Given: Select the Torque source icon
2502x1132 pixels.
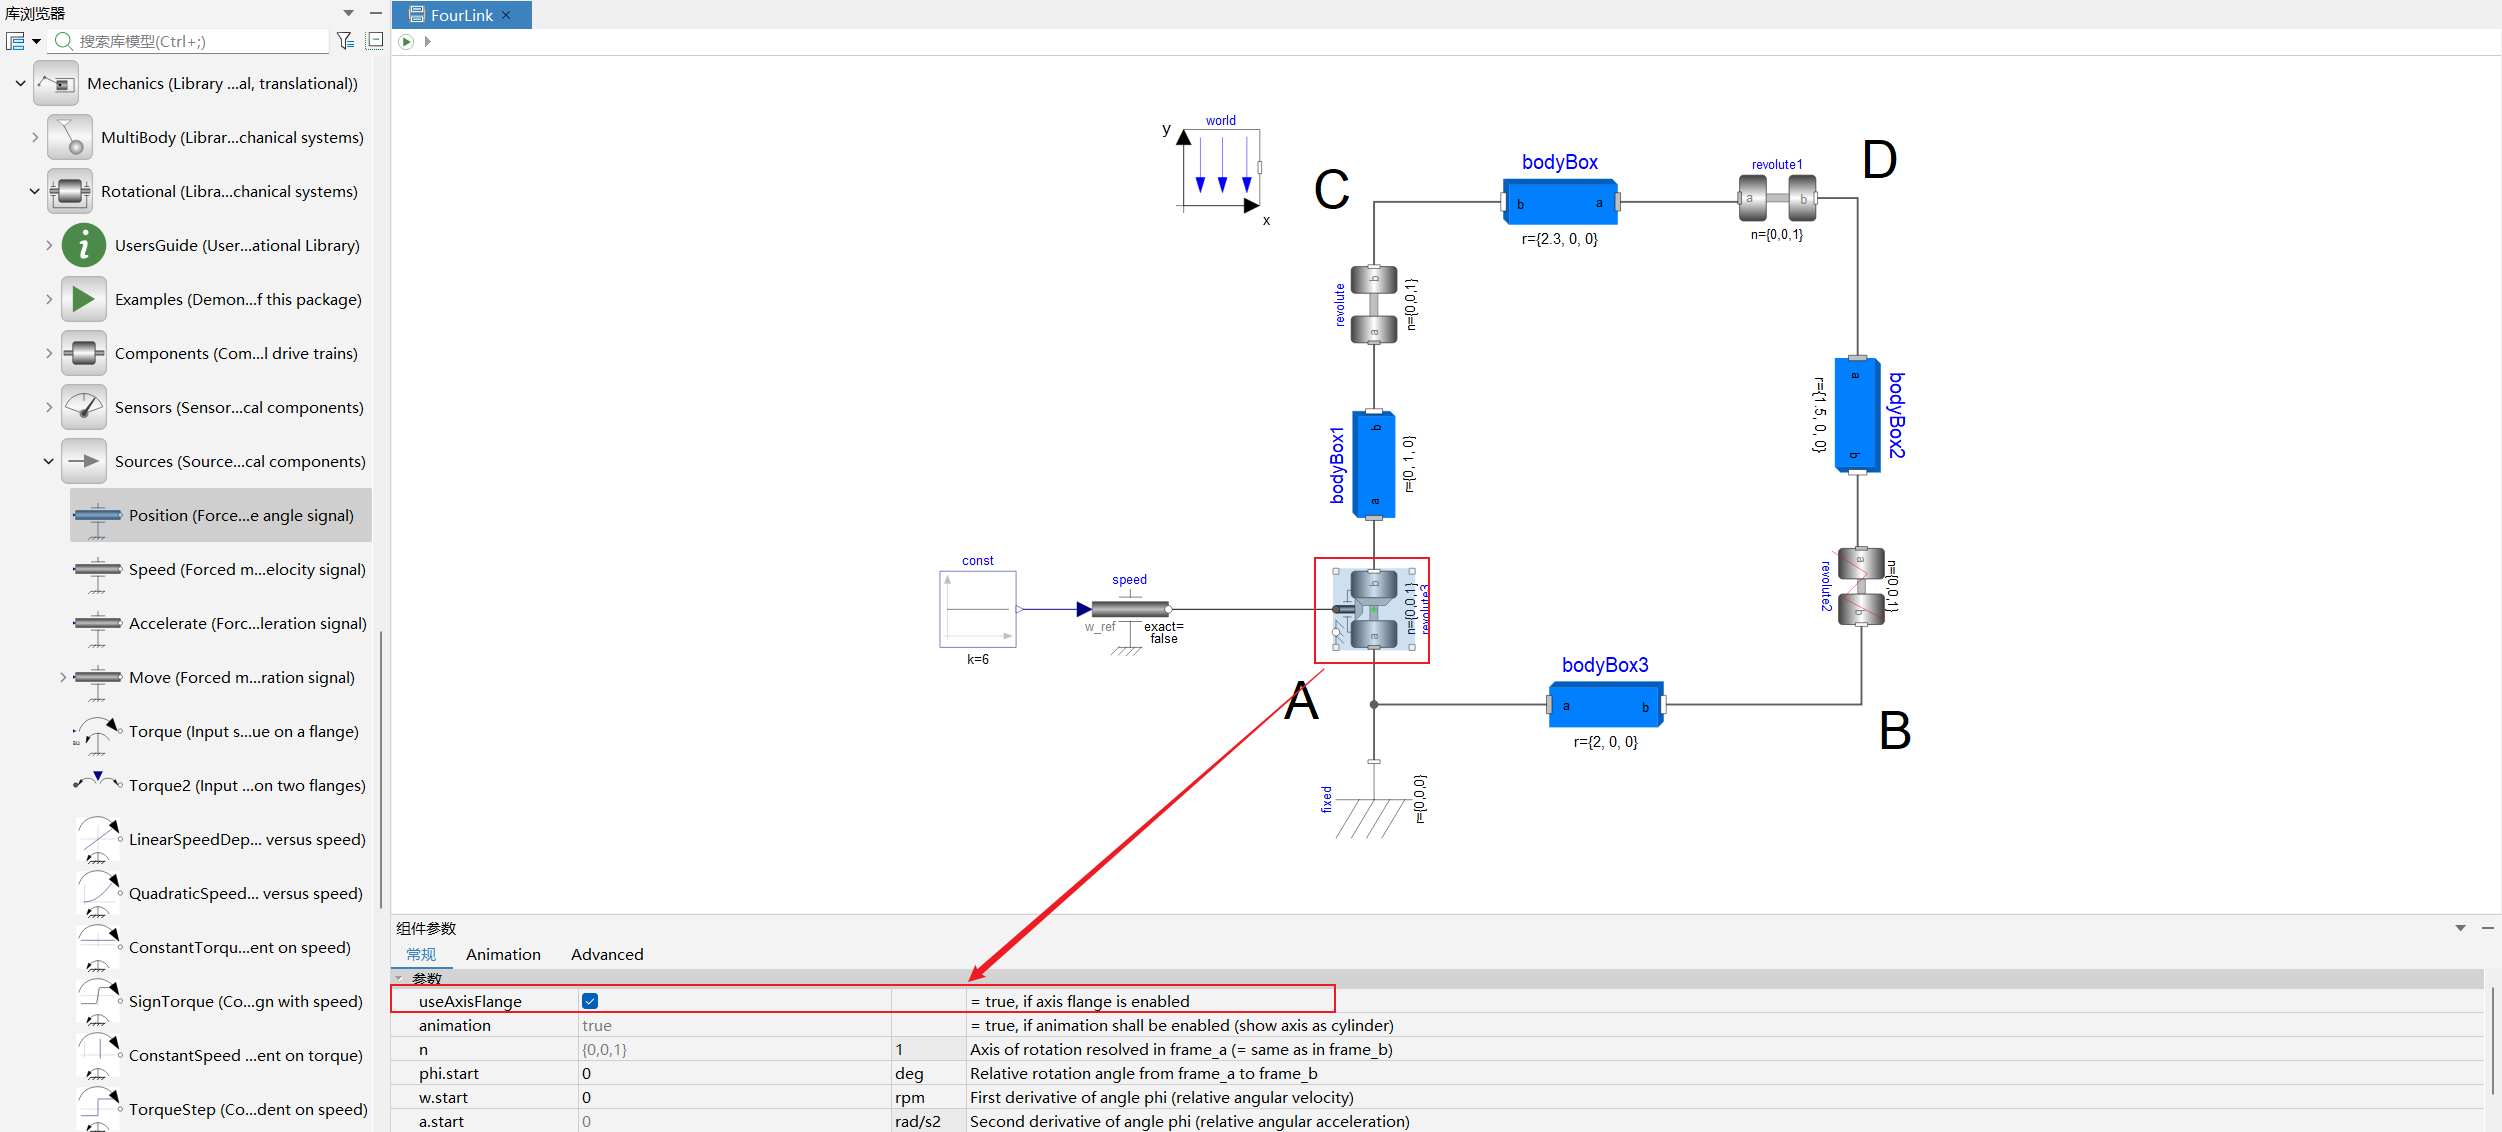Looking at the screenshot, I should click(x=98, y=733).
